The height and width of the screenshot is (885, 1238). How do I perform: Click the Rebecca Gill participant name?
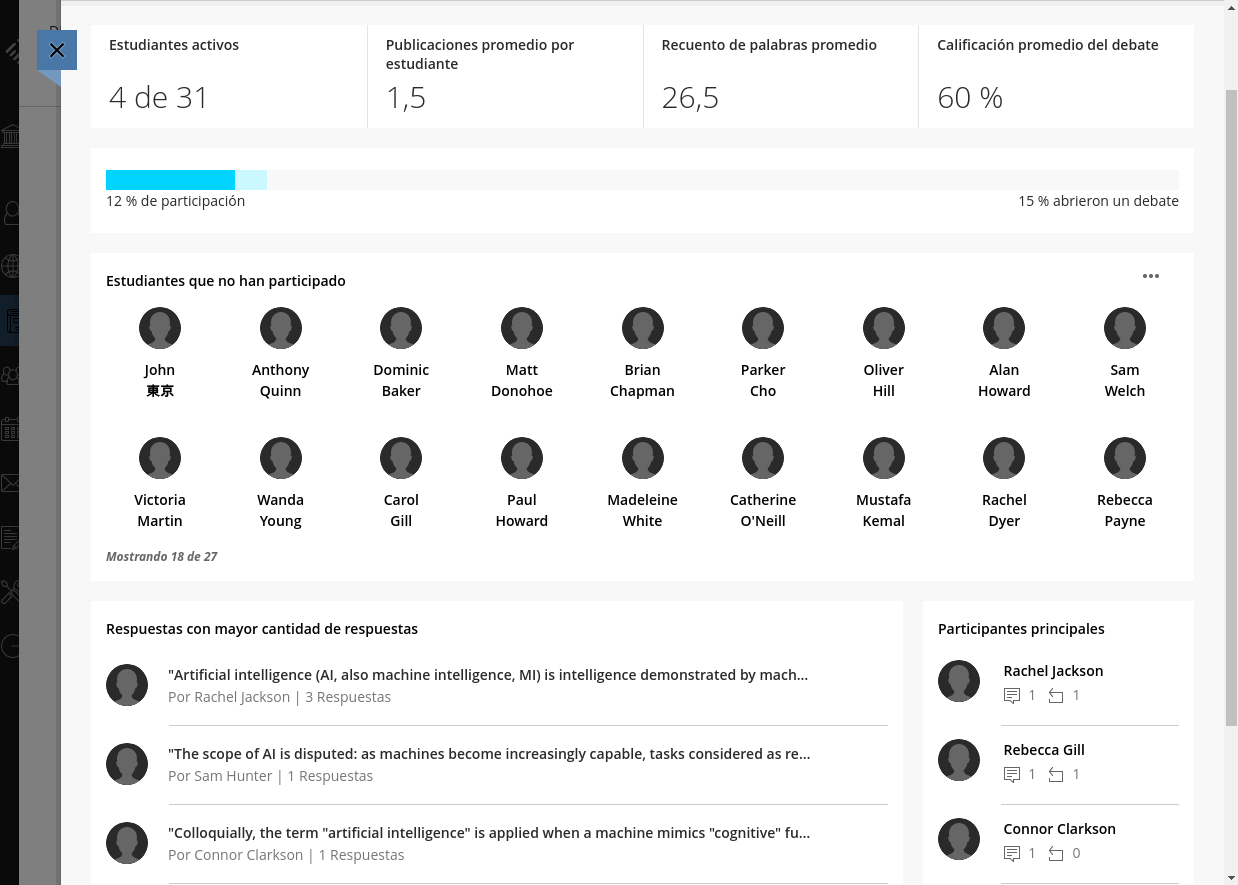tap(1044, 750)
